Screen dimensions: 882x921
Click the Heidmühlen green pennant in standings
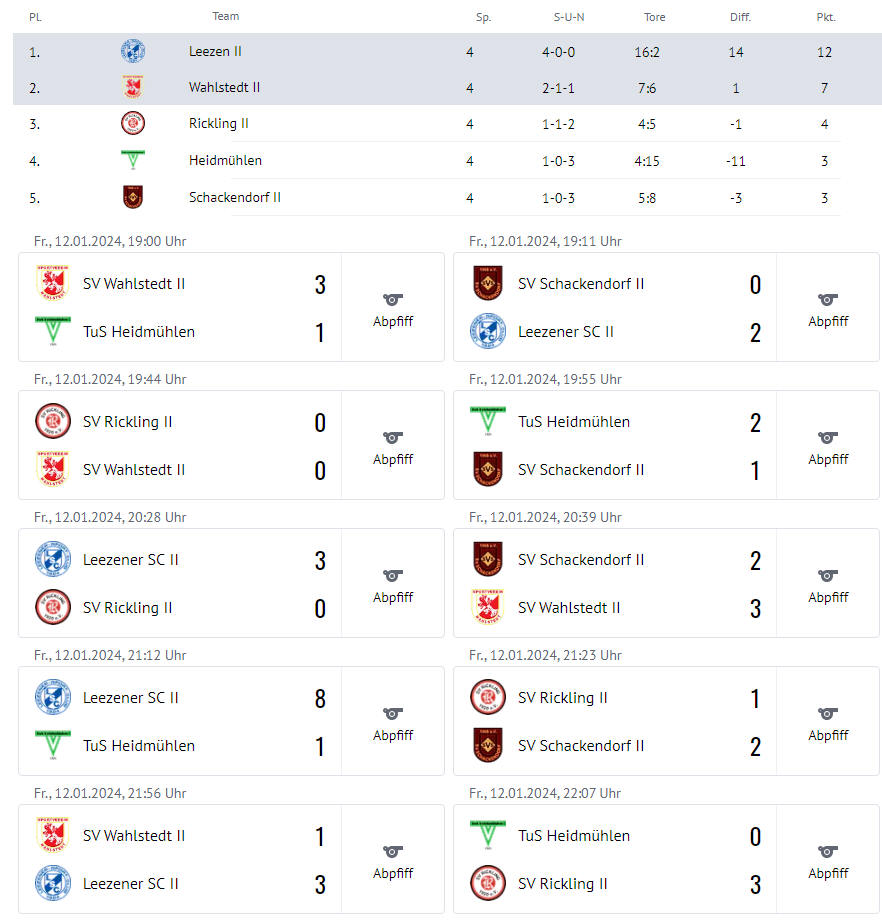(133, 160)
